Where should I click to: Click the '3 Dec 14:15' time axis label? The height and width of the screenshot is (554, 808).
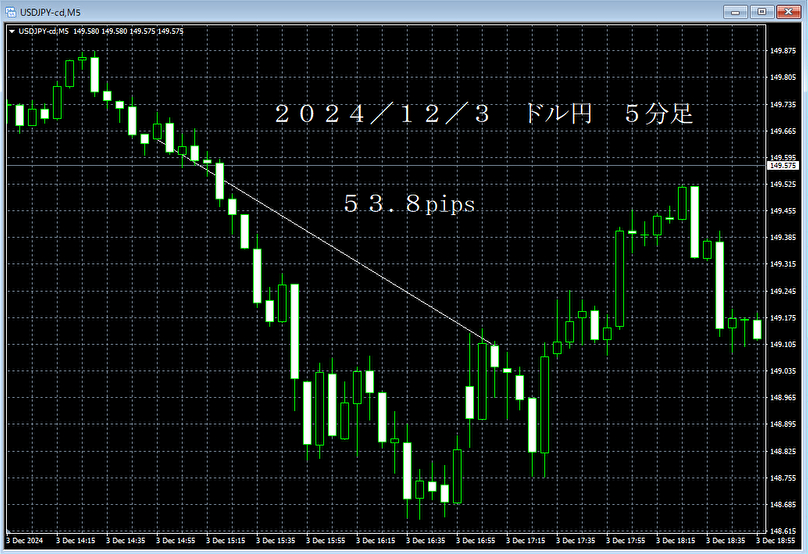76,541
